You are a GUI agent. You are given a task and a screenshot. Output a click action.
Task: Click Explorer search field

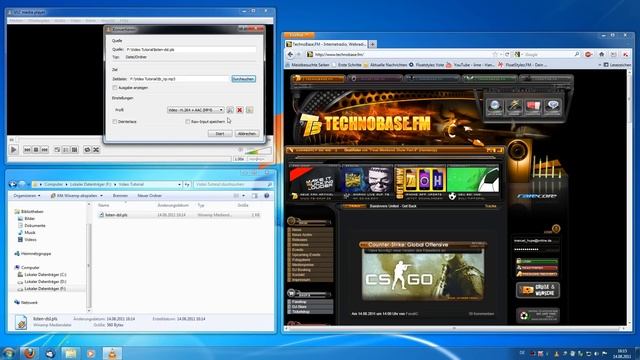coord(233,184)
